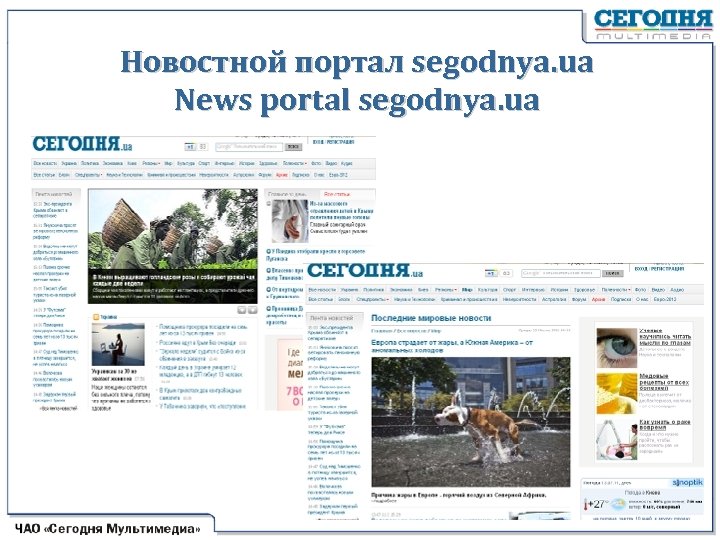The width and height of the screenshot is (720, 540).
Task: Open Видео on the world news page menu
Action: pos(658,290)
